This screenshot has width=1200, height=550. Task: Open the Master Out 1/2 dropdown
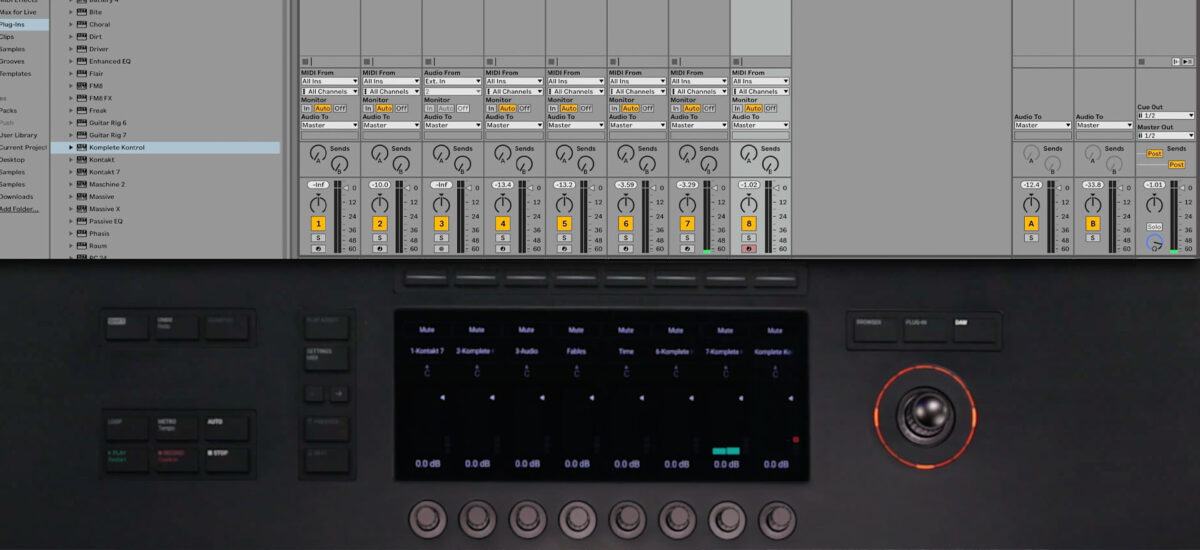click(x=1166, y=135)
